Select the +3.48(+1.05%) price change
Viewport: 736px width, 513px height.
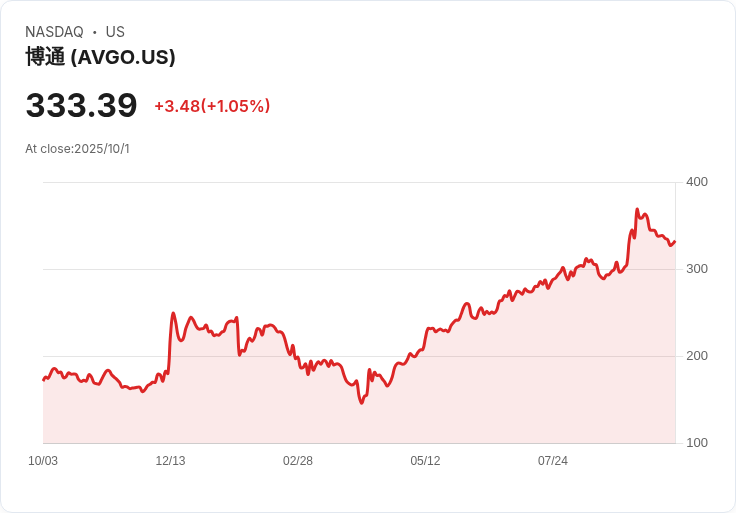(x=212, y=106)
